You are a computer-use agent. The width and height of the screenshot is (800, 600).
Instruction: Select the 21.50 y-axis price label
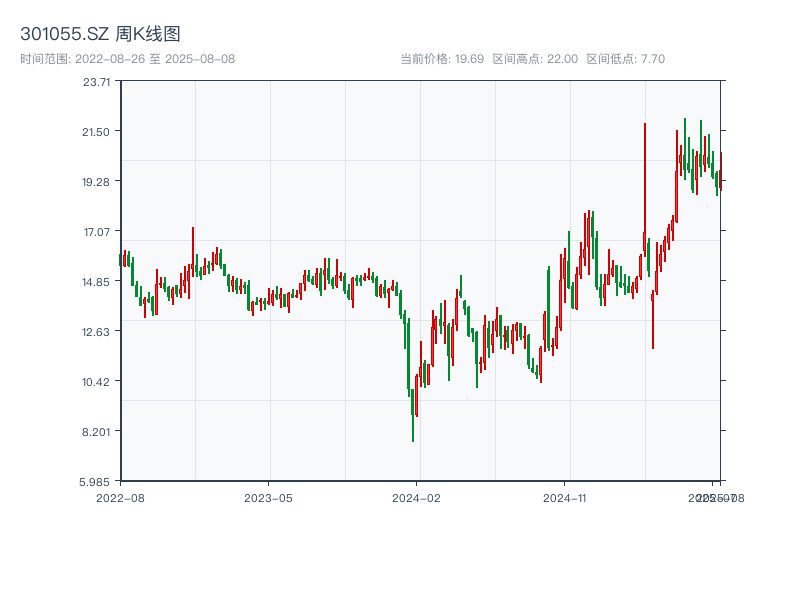[x=97, y=131]
